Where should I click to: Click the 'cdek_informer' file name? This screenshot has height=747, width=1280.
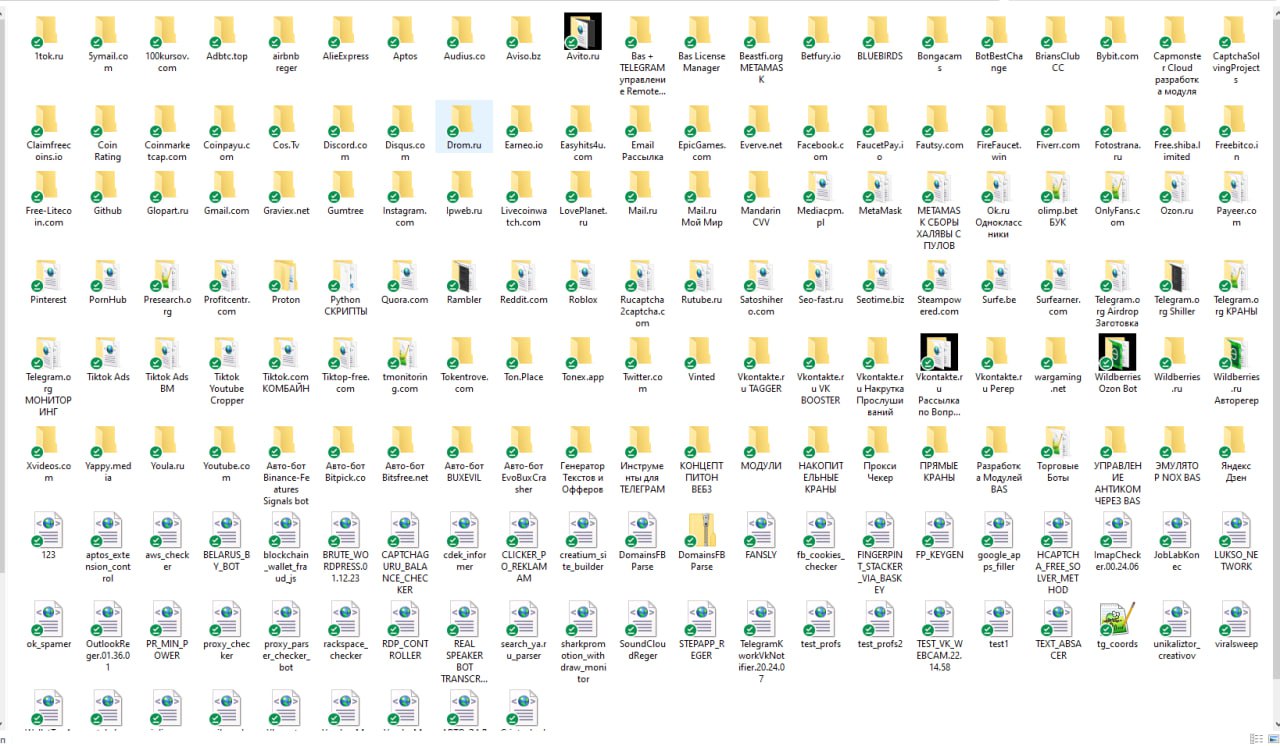pyautogui.click(x=463, y=560)
